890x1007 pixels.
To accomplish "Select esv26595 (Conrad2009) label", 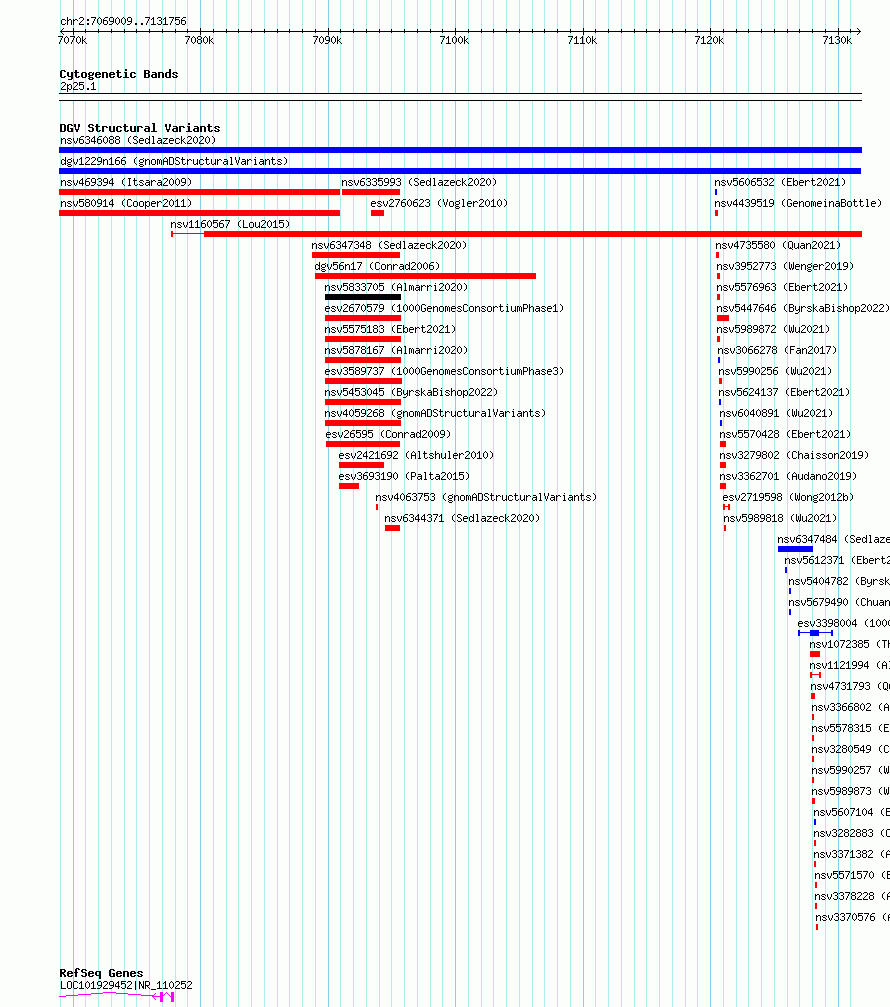I will click(388, 434).
